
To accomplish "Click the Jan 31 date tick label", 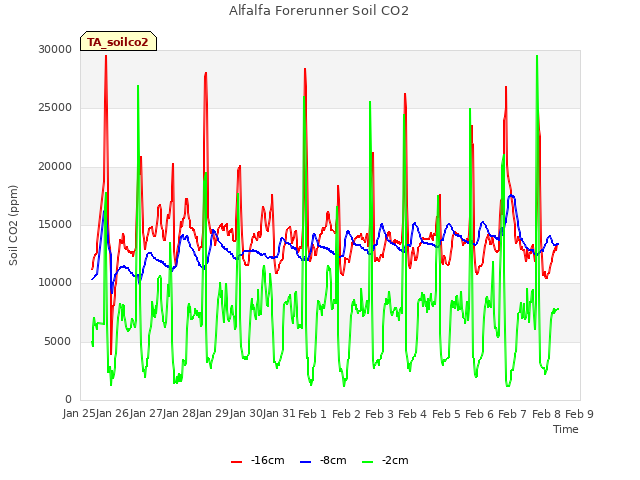I will pos(279,413).
